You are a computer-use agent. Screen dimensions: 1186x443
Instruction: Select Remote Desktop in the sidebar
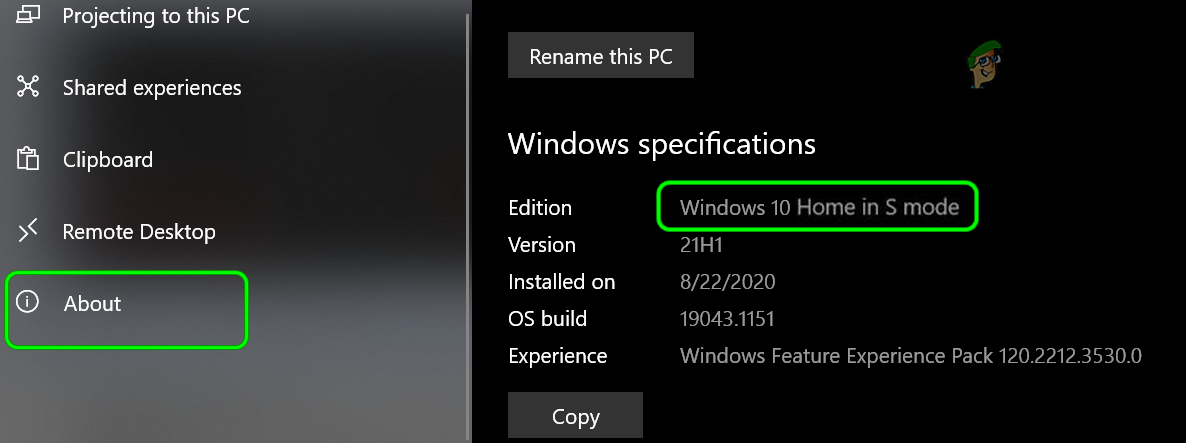click(139, 232)
